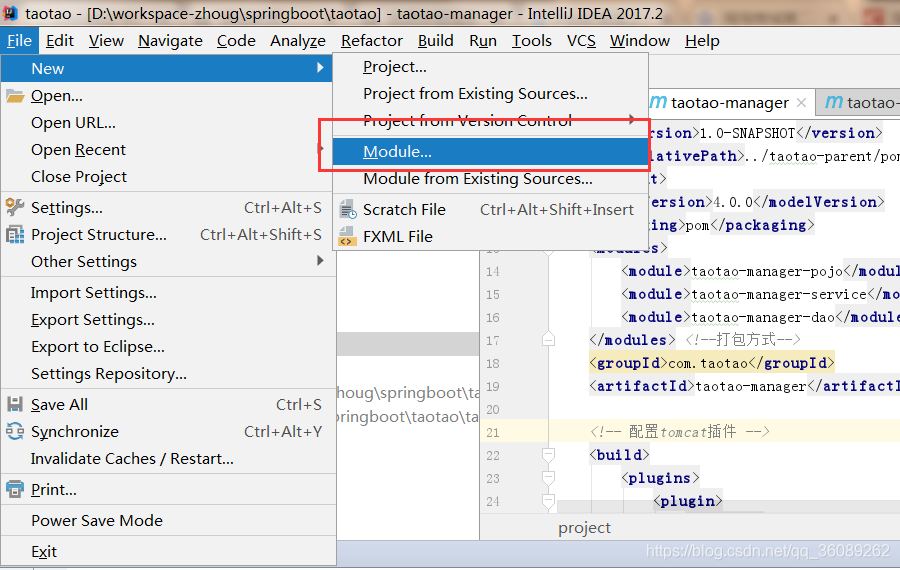Screen dimensions: 900x570
Task: Open the Window menu
Action: click(x=639, y=41)
